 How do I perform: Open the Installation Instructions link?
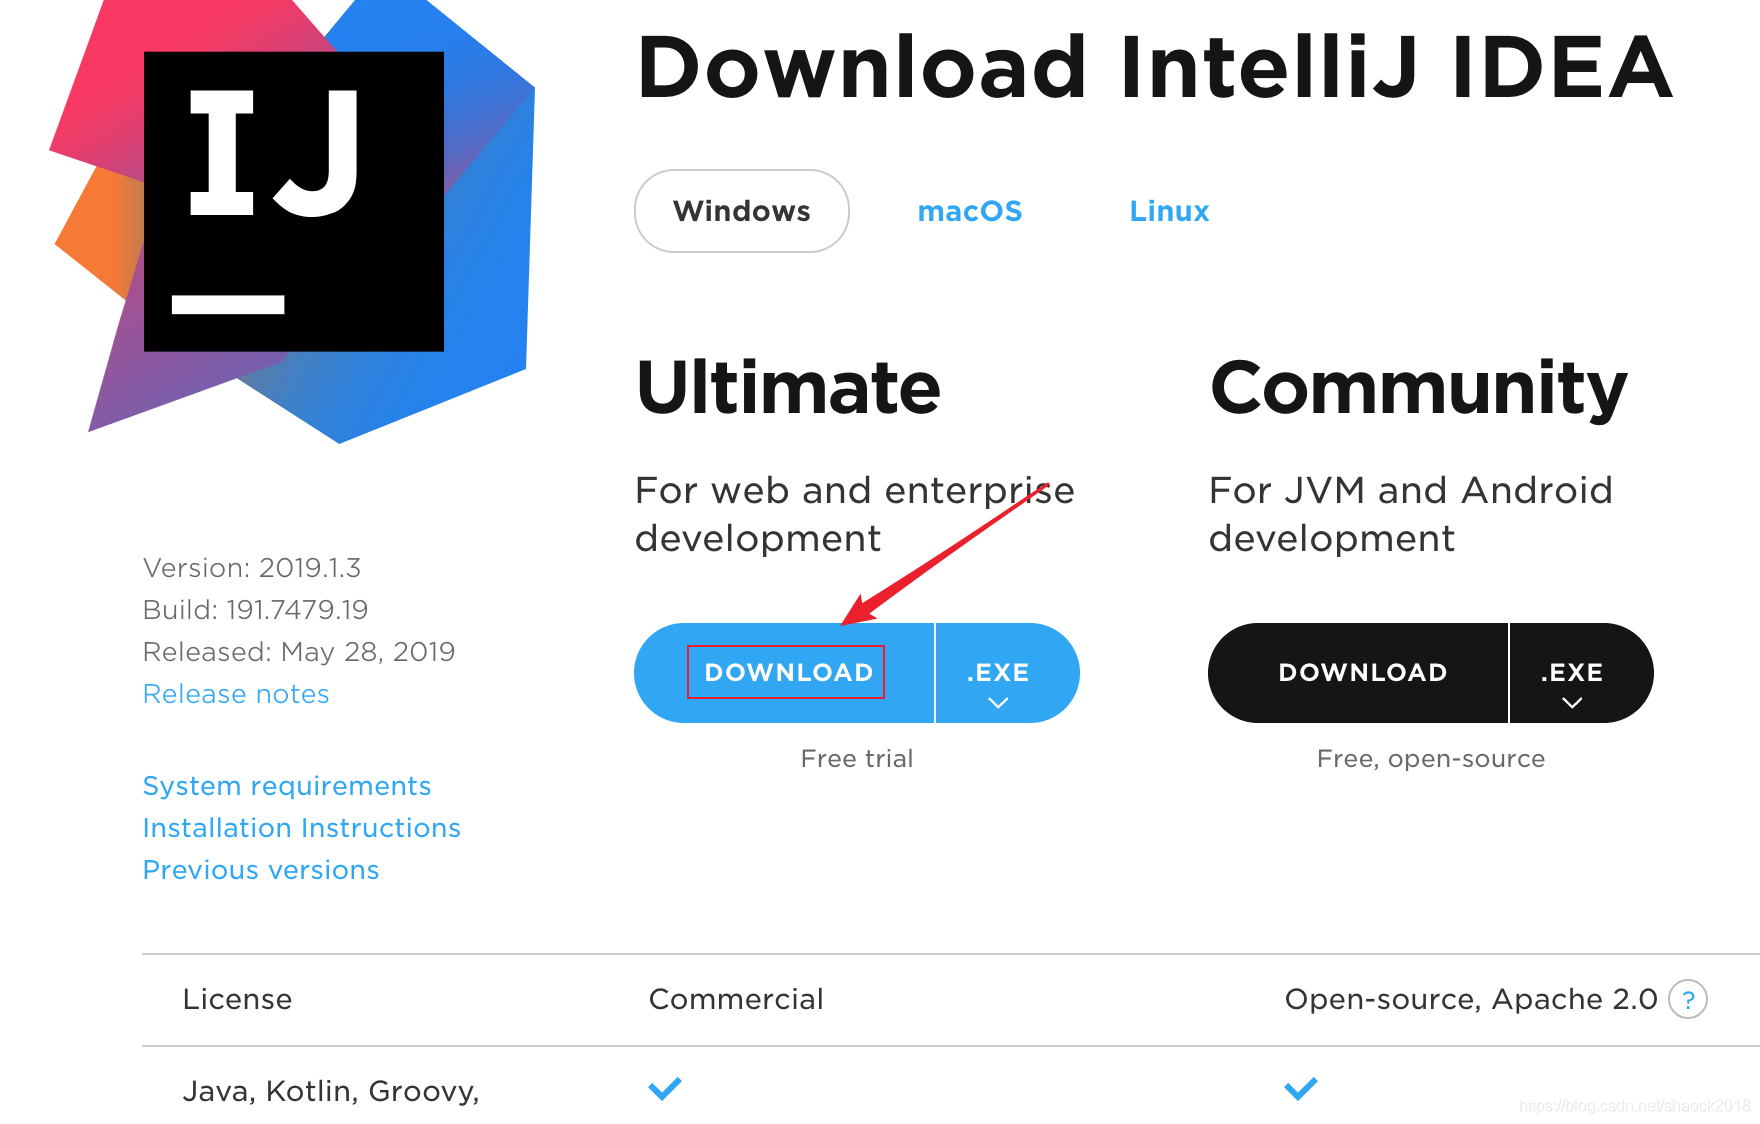coord(302,828)
